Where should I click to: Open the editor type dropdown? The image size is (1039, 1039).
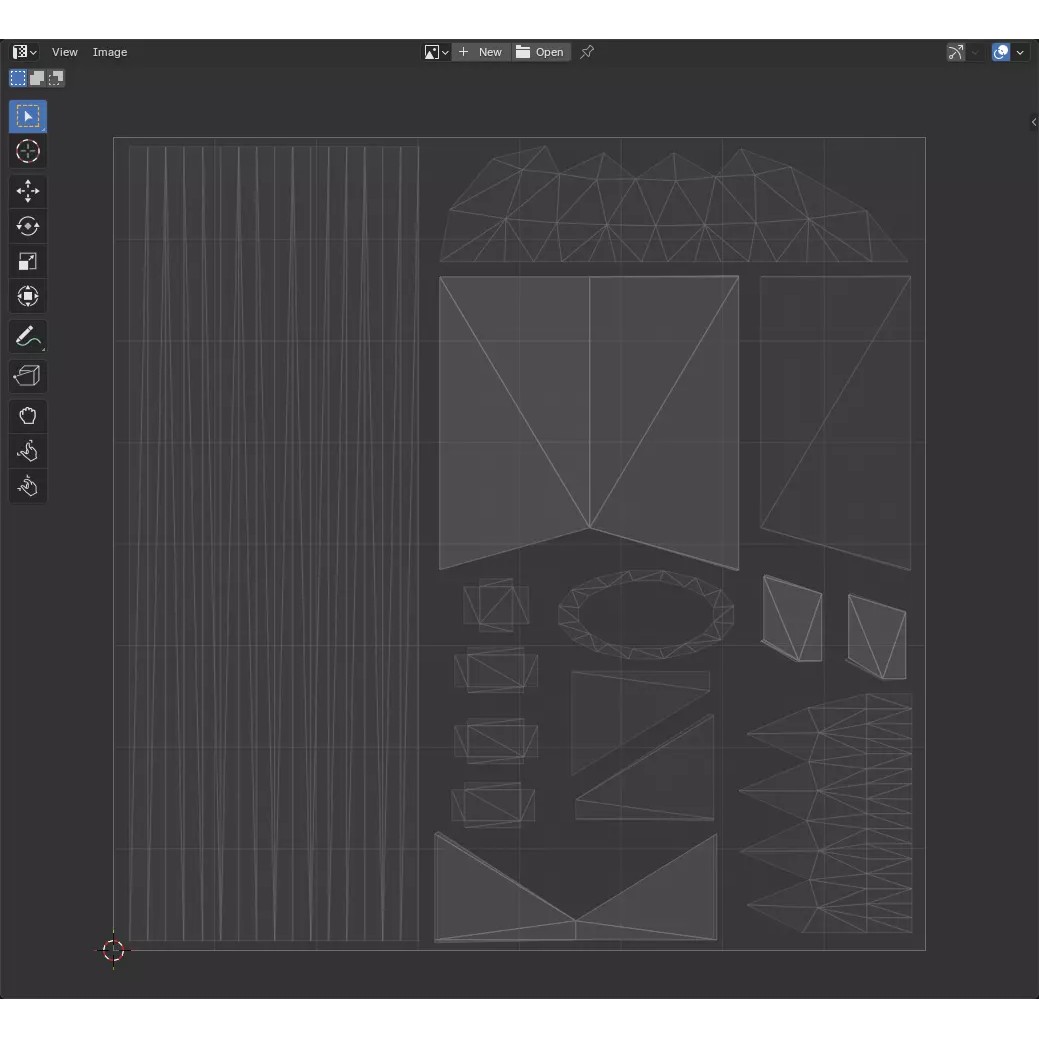[x=24, y=52]
